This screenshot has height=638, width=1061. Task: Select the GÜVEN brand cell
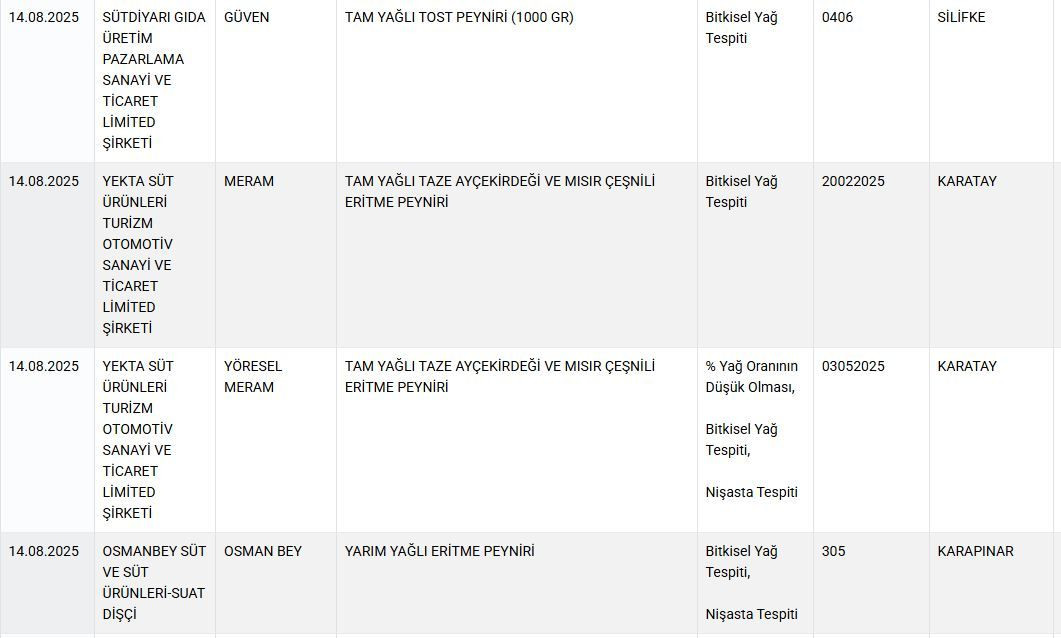[246, 17]
